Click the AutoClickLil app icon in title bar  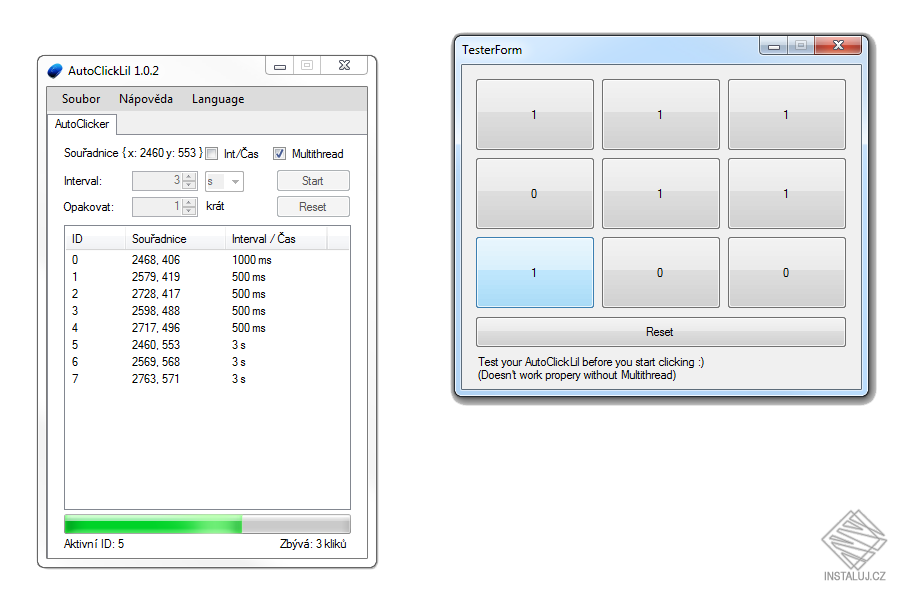tap(55, 70)
